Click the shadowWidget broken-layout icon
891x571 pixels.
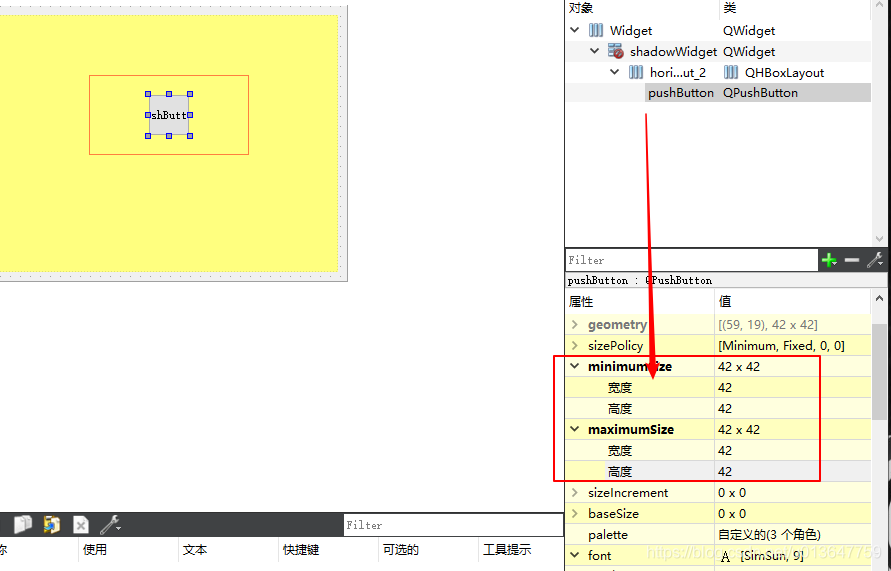pos(615,51)
